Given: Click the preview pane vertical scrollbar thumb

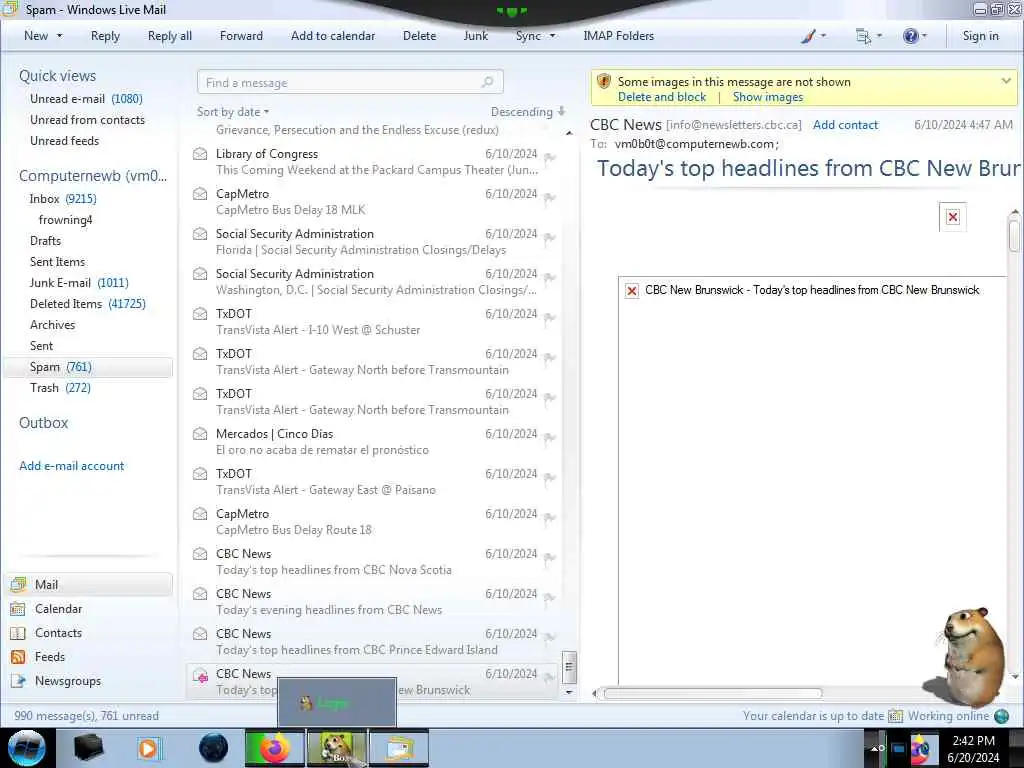Looking at the screenshot, I should (1014, 235).
